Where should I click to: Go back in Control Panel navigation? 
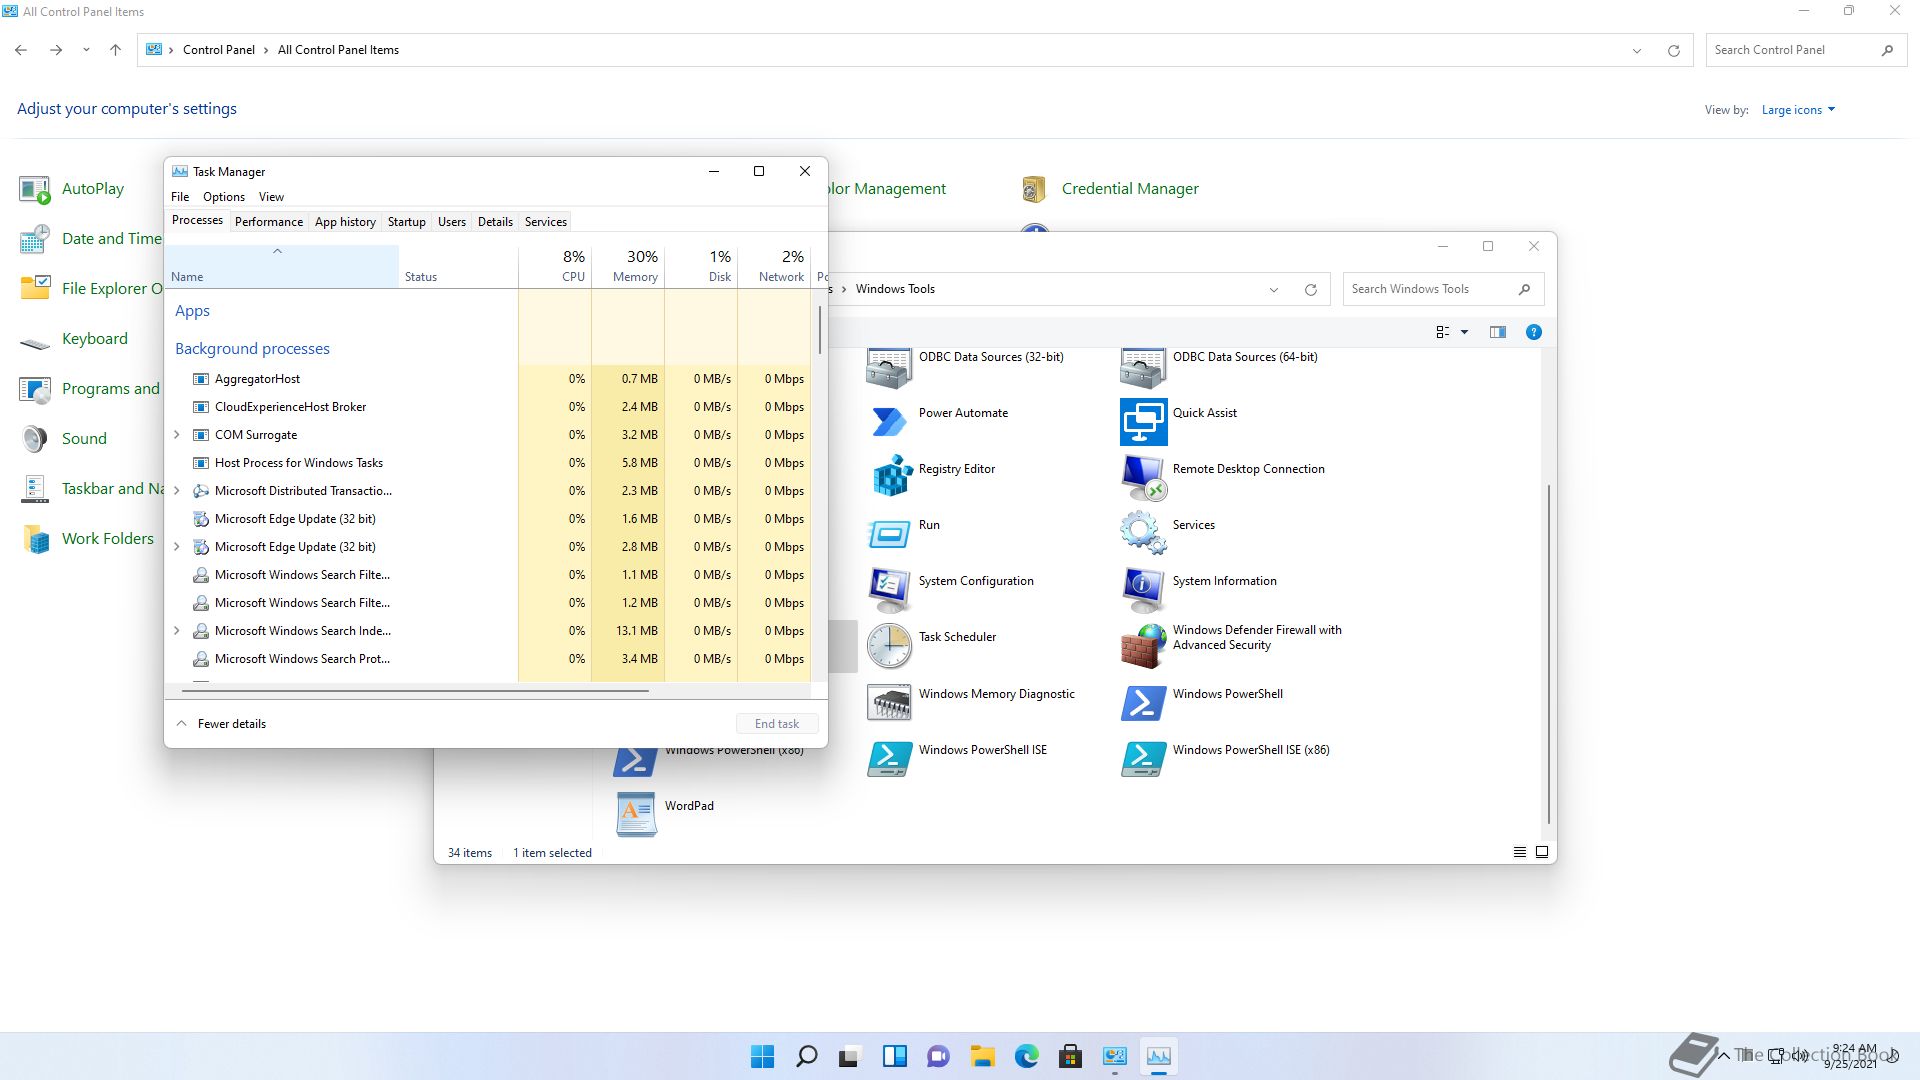pyautogui.click(x=21, y=50)
